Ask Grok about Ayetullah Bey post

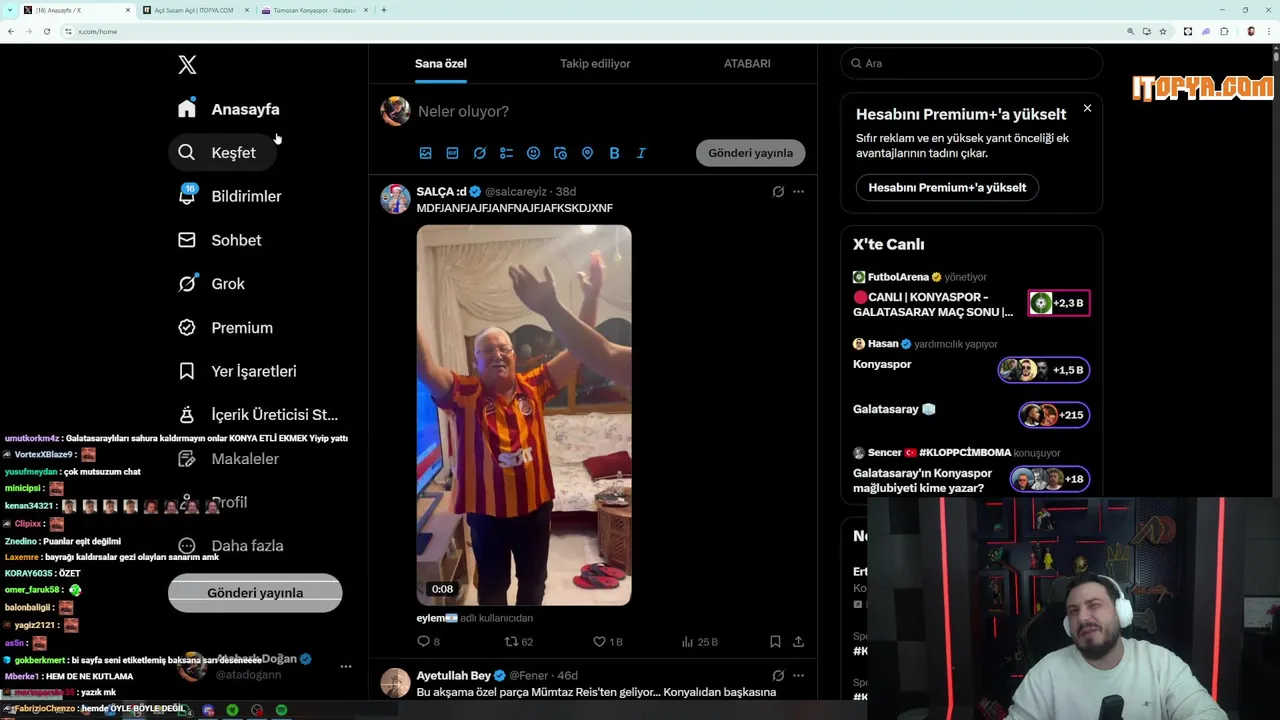pos(778,675)
